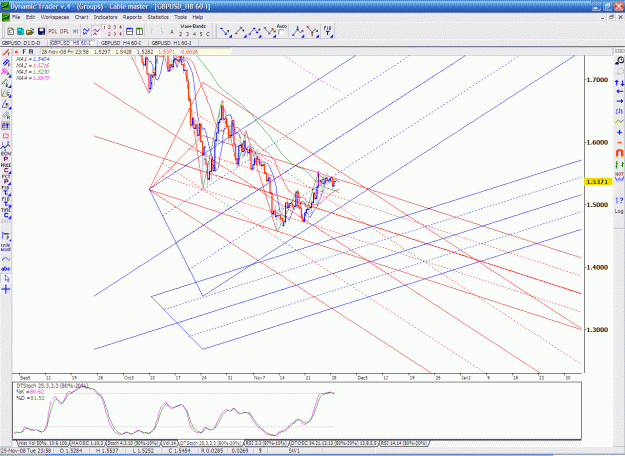This screenshot has width=625, height=456.
Task: Click the open folder toolbar icon
Action: [x=30, y=31]
